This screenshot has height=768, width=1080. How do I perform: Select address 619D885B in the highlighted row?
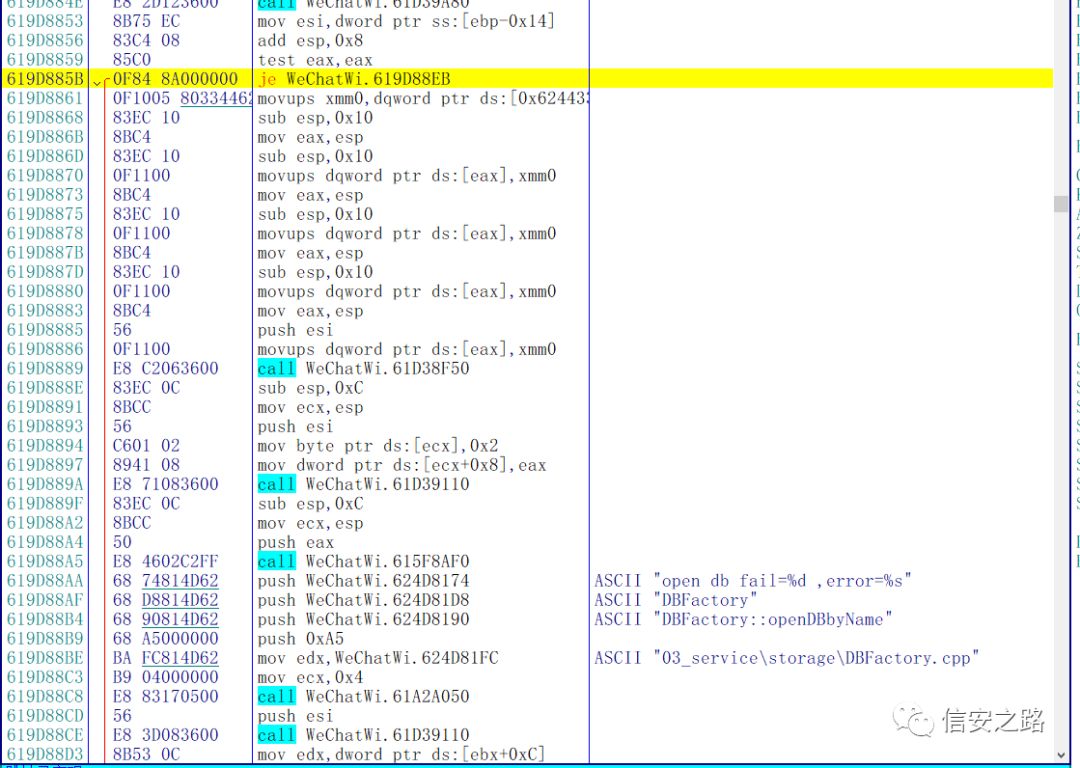[45, 79]
